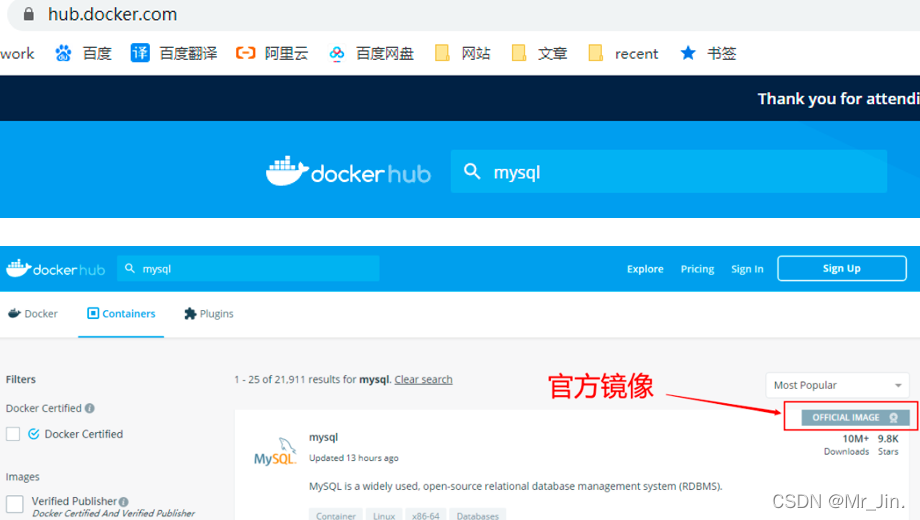Image resolution: width=920 pixels, height=520 pixels.
Task: Click the hub.docker.com address bar
Action: coord(464,14)
